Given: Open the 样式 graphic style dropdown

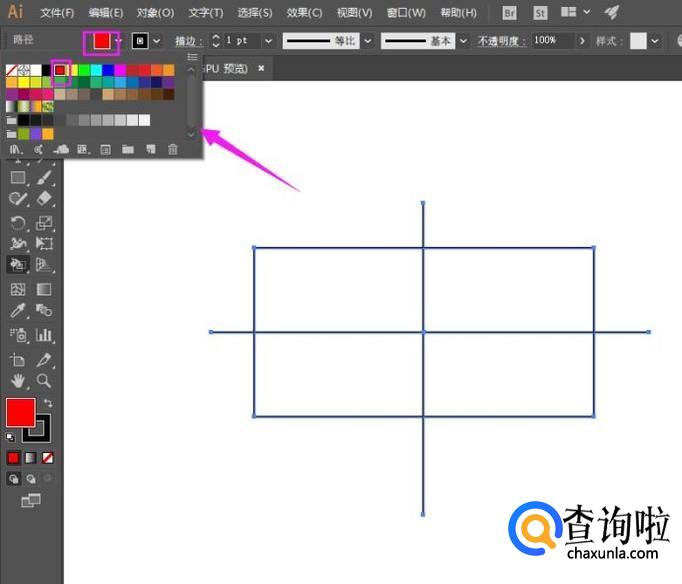Looking at the screenshot, I should click(655, 41).
